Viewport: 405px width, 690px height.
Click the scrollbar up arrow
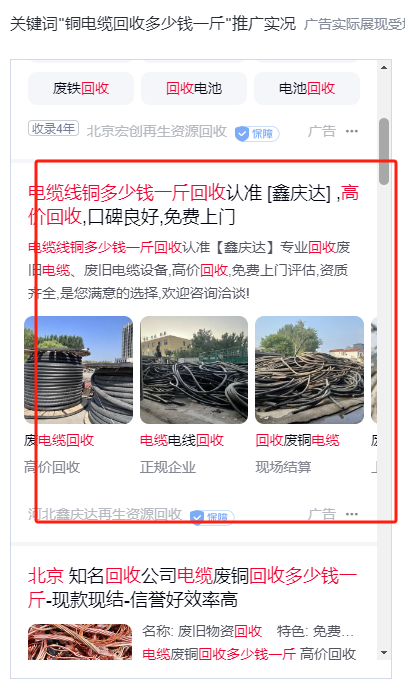pos(384,67)
